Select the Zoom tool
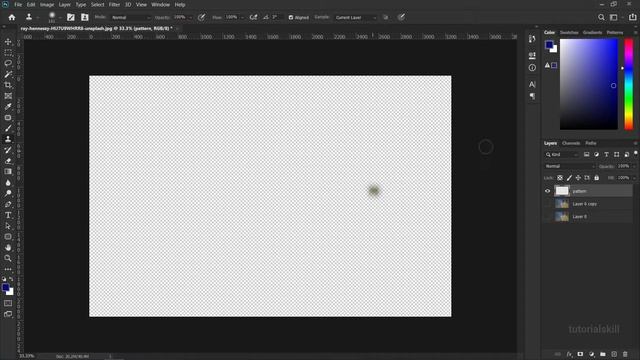This screenshot has height=360, width=640. [x=8, y=258]
